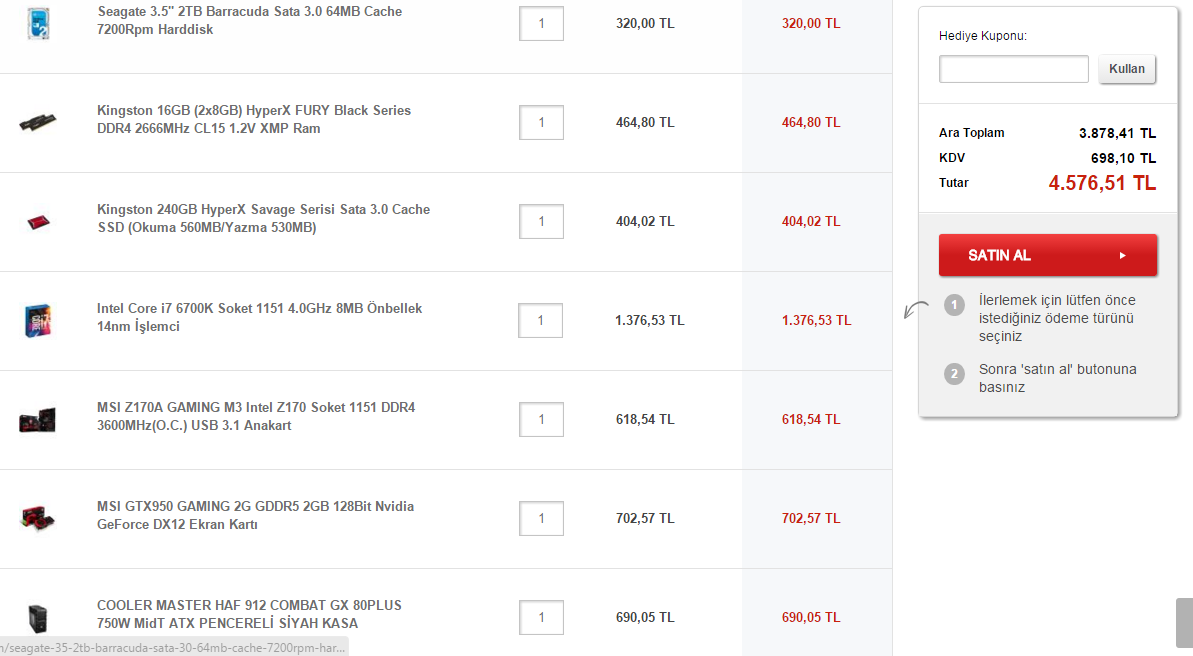Open Kingston 16GB HyperX FURY product link
1193x656 pixels.
(254, 119)
